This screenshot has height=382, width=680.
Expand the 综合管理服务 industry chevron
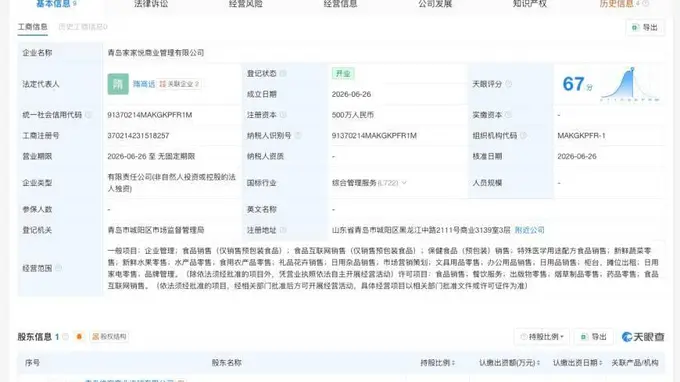click(x=404, y=183)
